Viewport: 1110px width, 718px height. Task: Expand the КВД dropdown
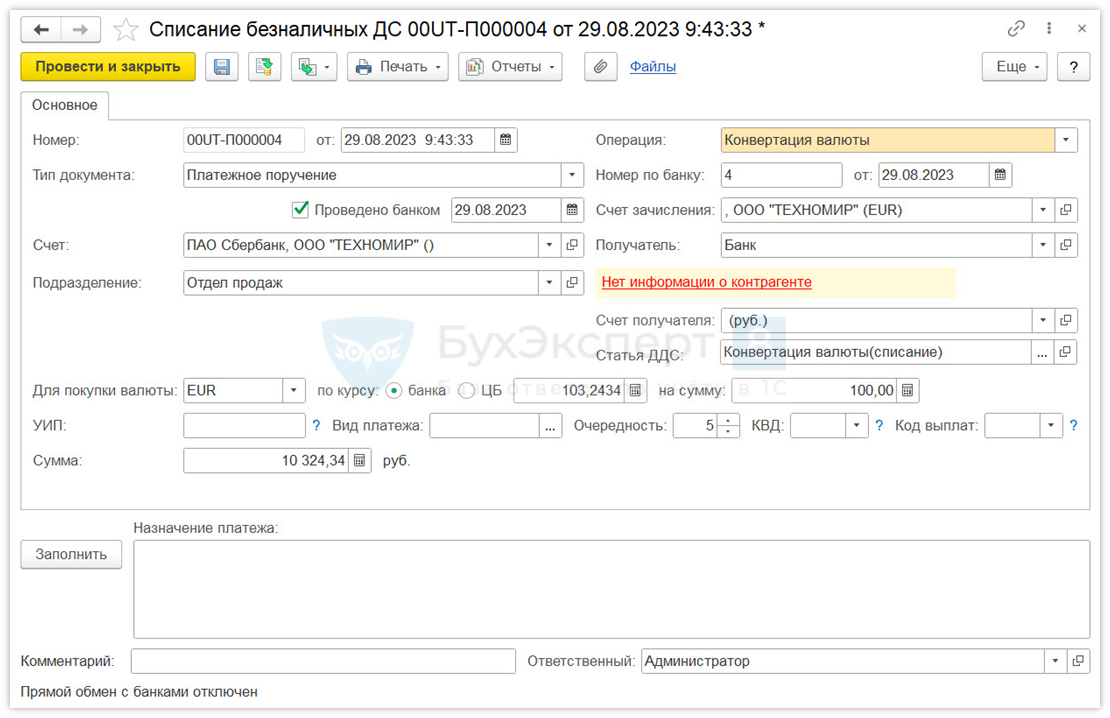(x=857, y=426)
